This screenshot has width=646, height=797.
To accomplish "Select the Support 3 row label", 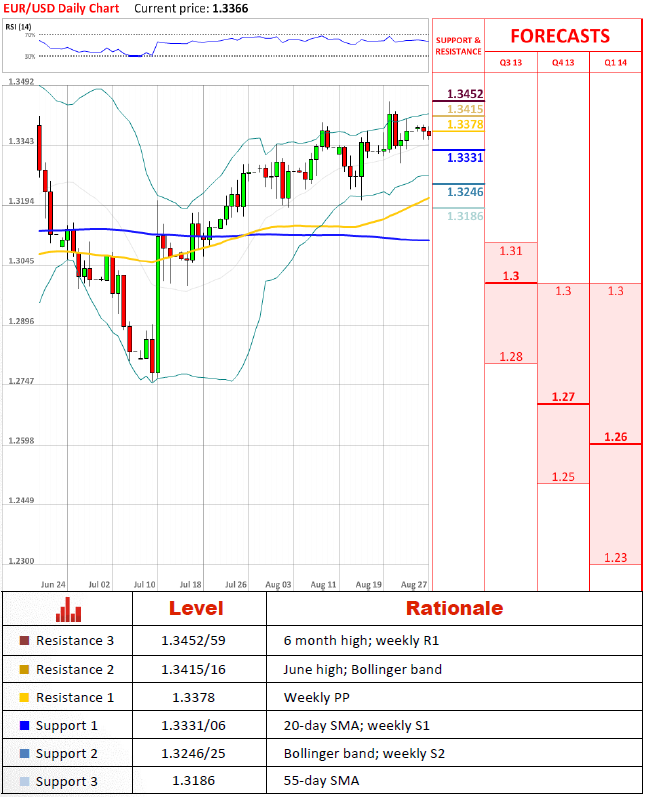I will pyautogui.click(x=67, y=782).
